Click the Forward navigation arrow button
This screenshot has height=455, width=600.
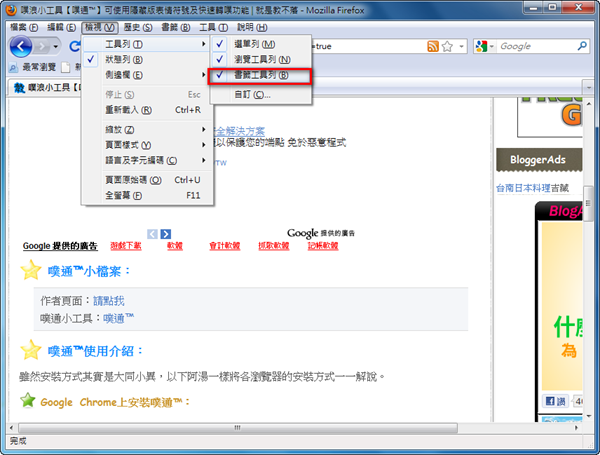(42, 47)
